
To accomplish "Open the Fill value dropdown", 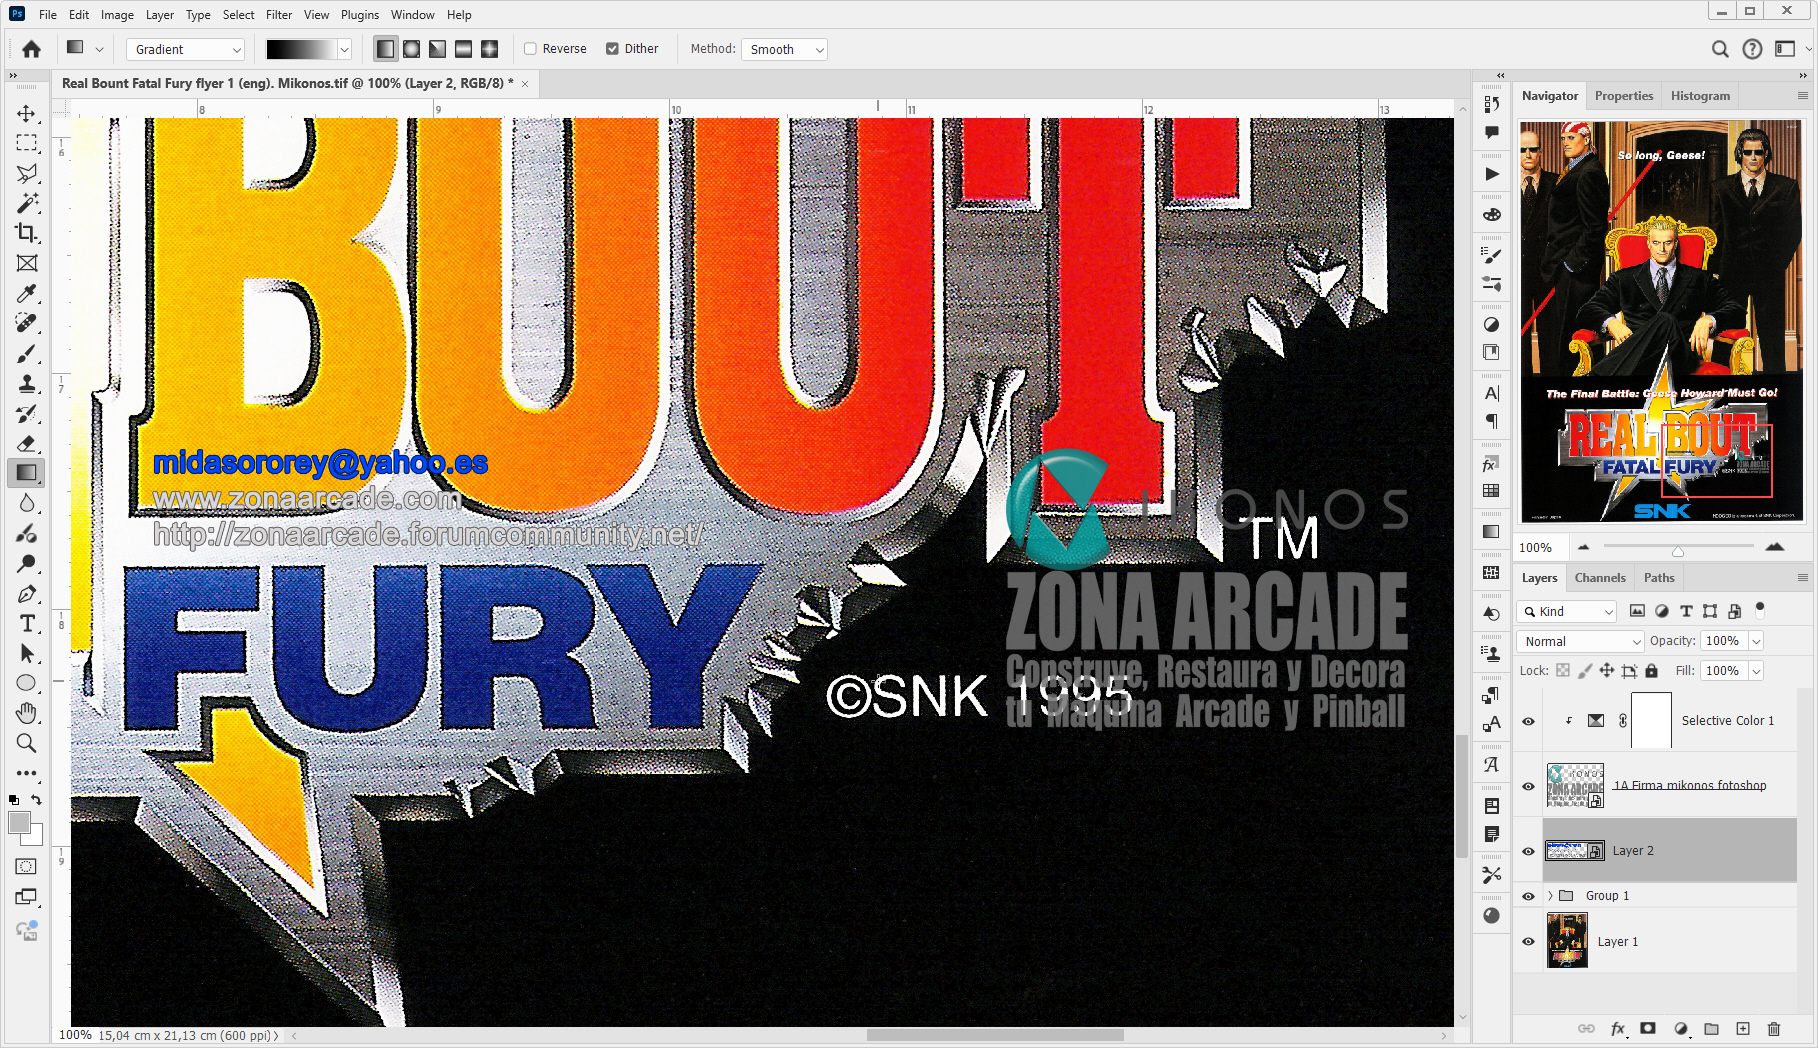I will 1756,671.
